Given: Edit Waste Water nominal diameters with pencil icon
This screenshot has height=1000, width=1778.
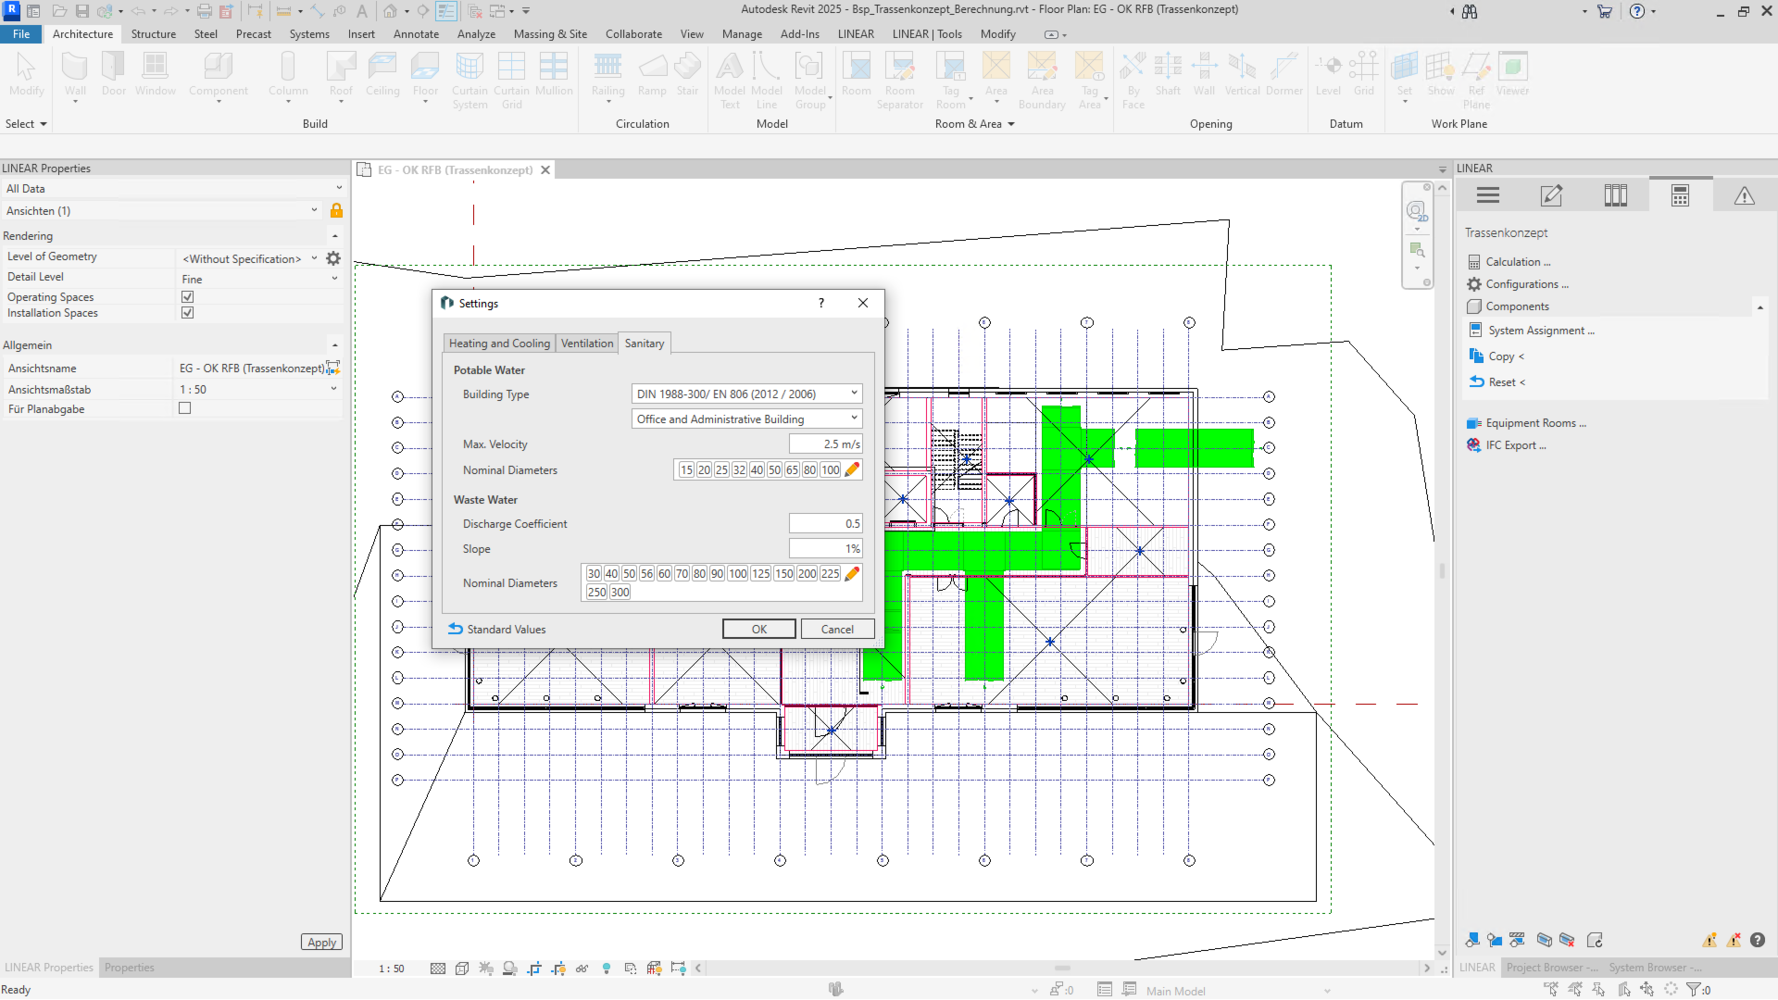Looking at the screenshot, I should 852,574.
